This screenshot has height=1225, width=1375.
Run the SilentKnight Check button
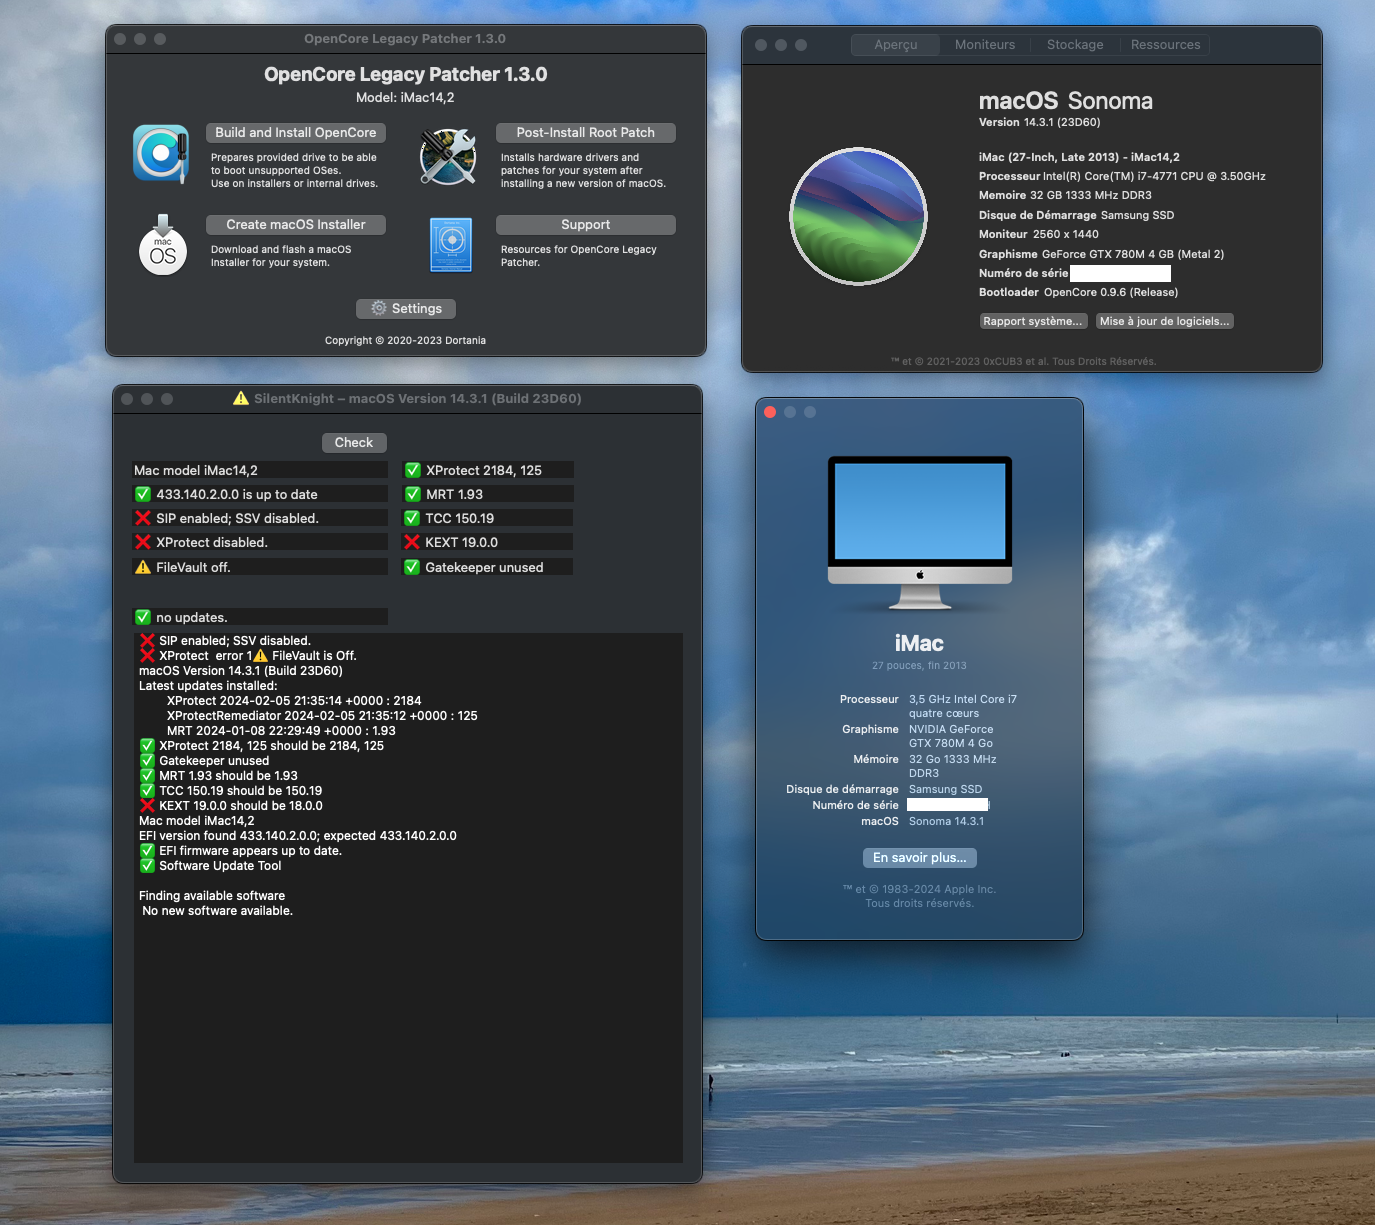point(354,443)
